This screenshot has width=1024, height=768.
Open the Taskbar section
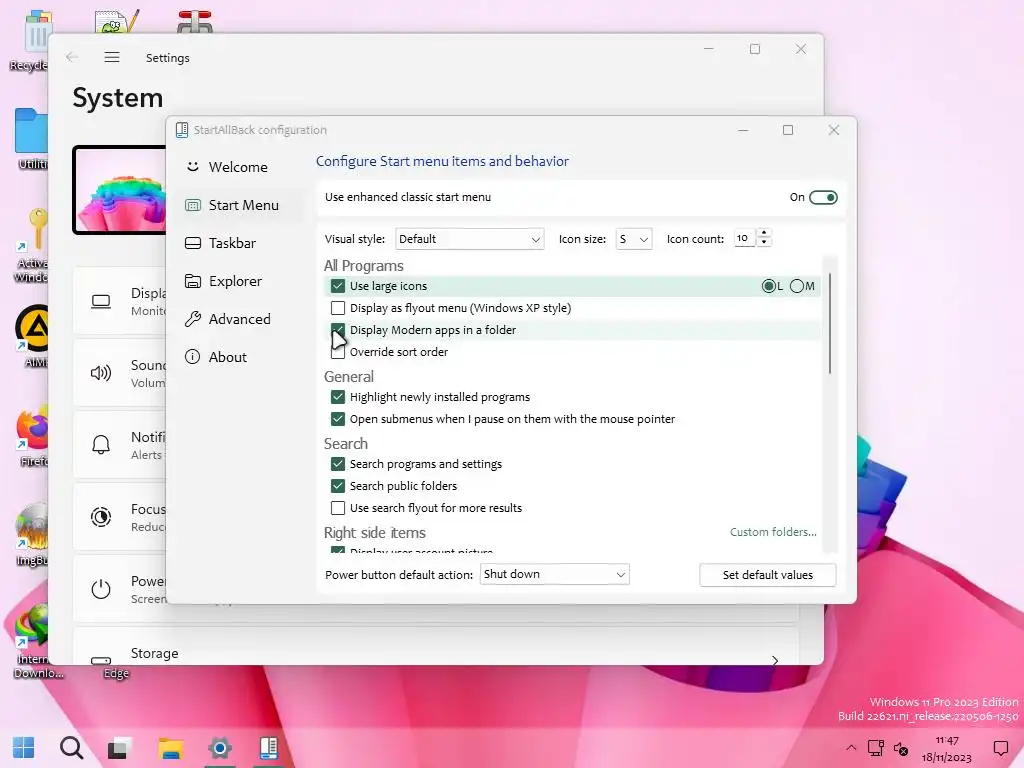[232, 243]
